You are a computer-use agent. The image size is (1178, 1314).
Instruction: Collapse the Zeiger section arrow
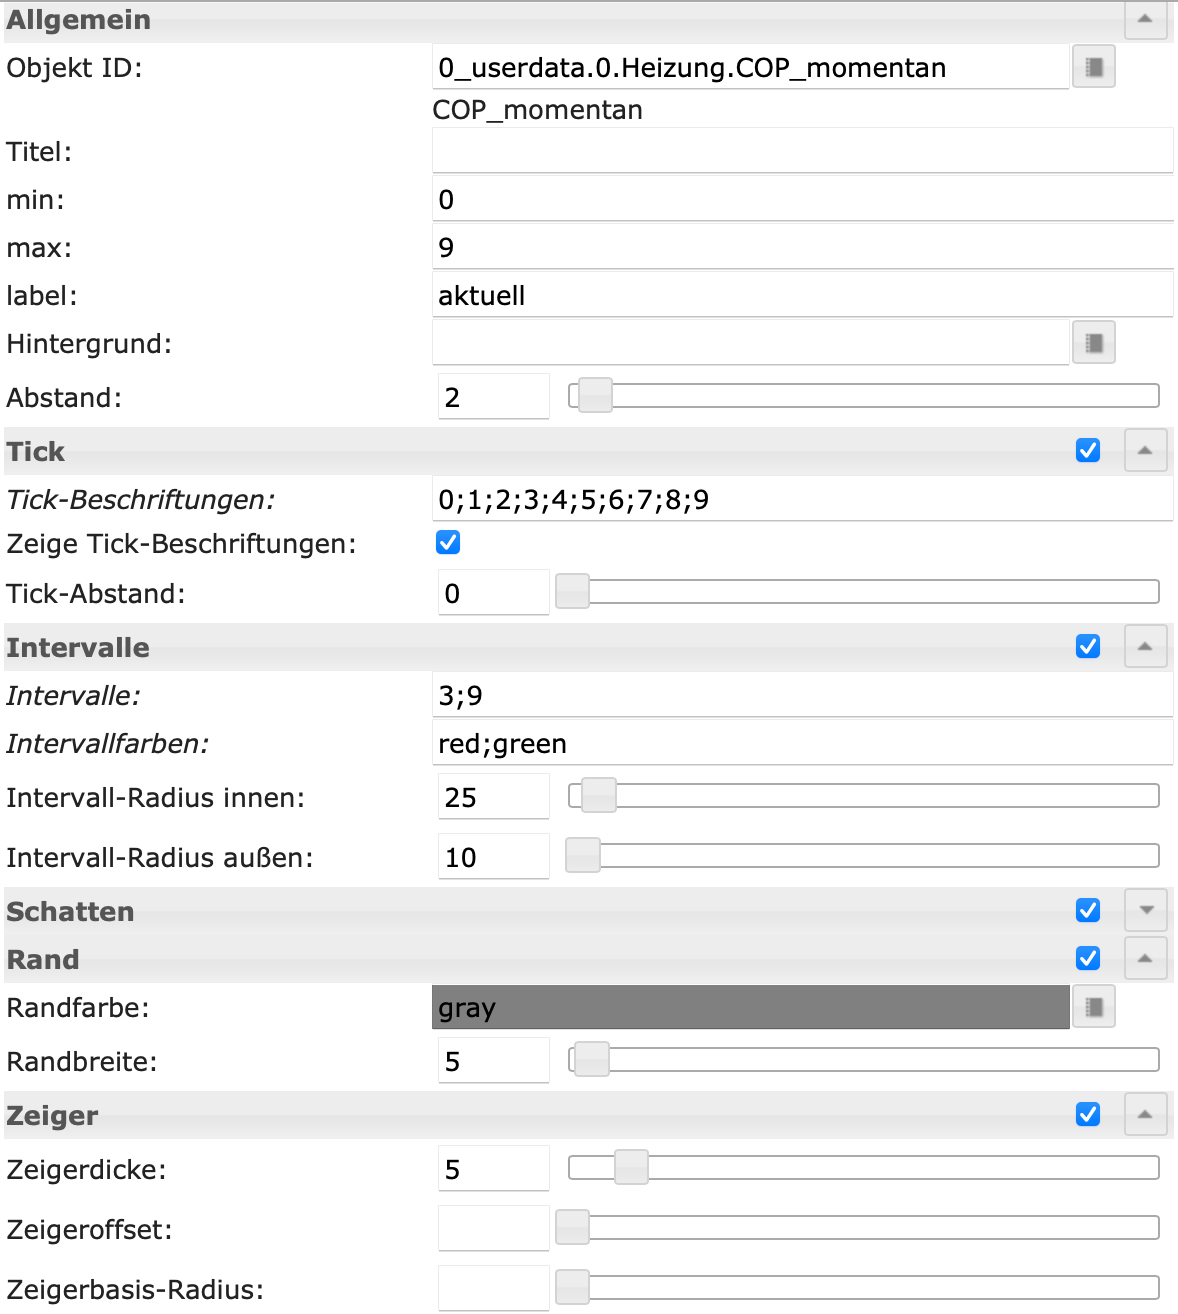[x=1145, y=1114]
